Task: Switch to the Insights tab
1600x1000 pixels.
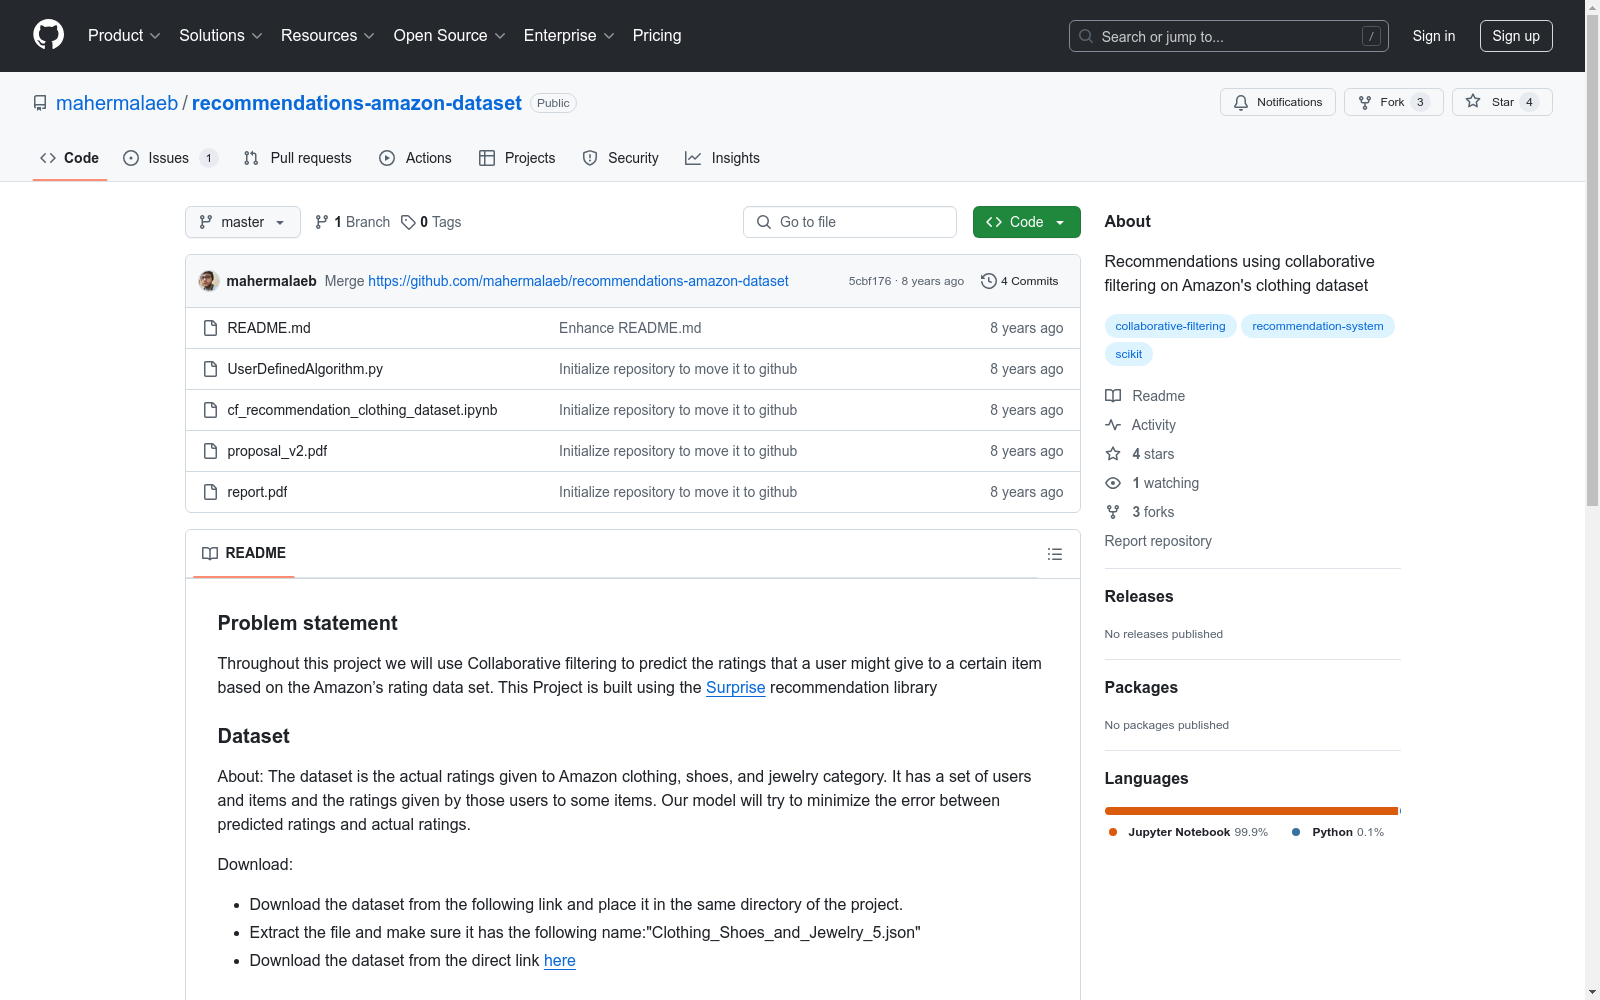Action: click(722, 158)
